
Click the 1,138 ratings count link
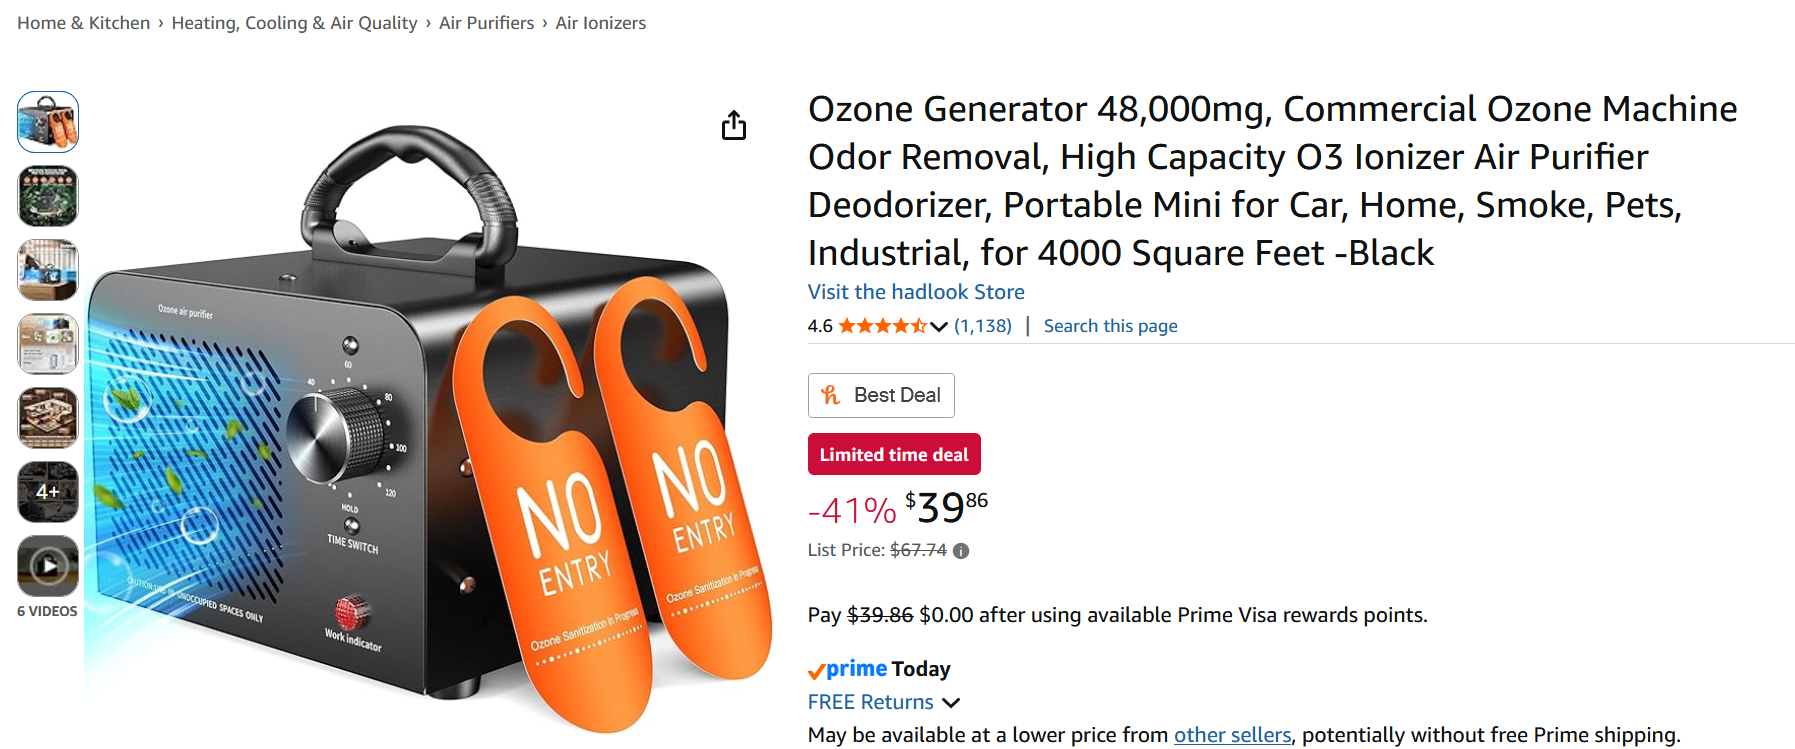click(x=984, y=325)
